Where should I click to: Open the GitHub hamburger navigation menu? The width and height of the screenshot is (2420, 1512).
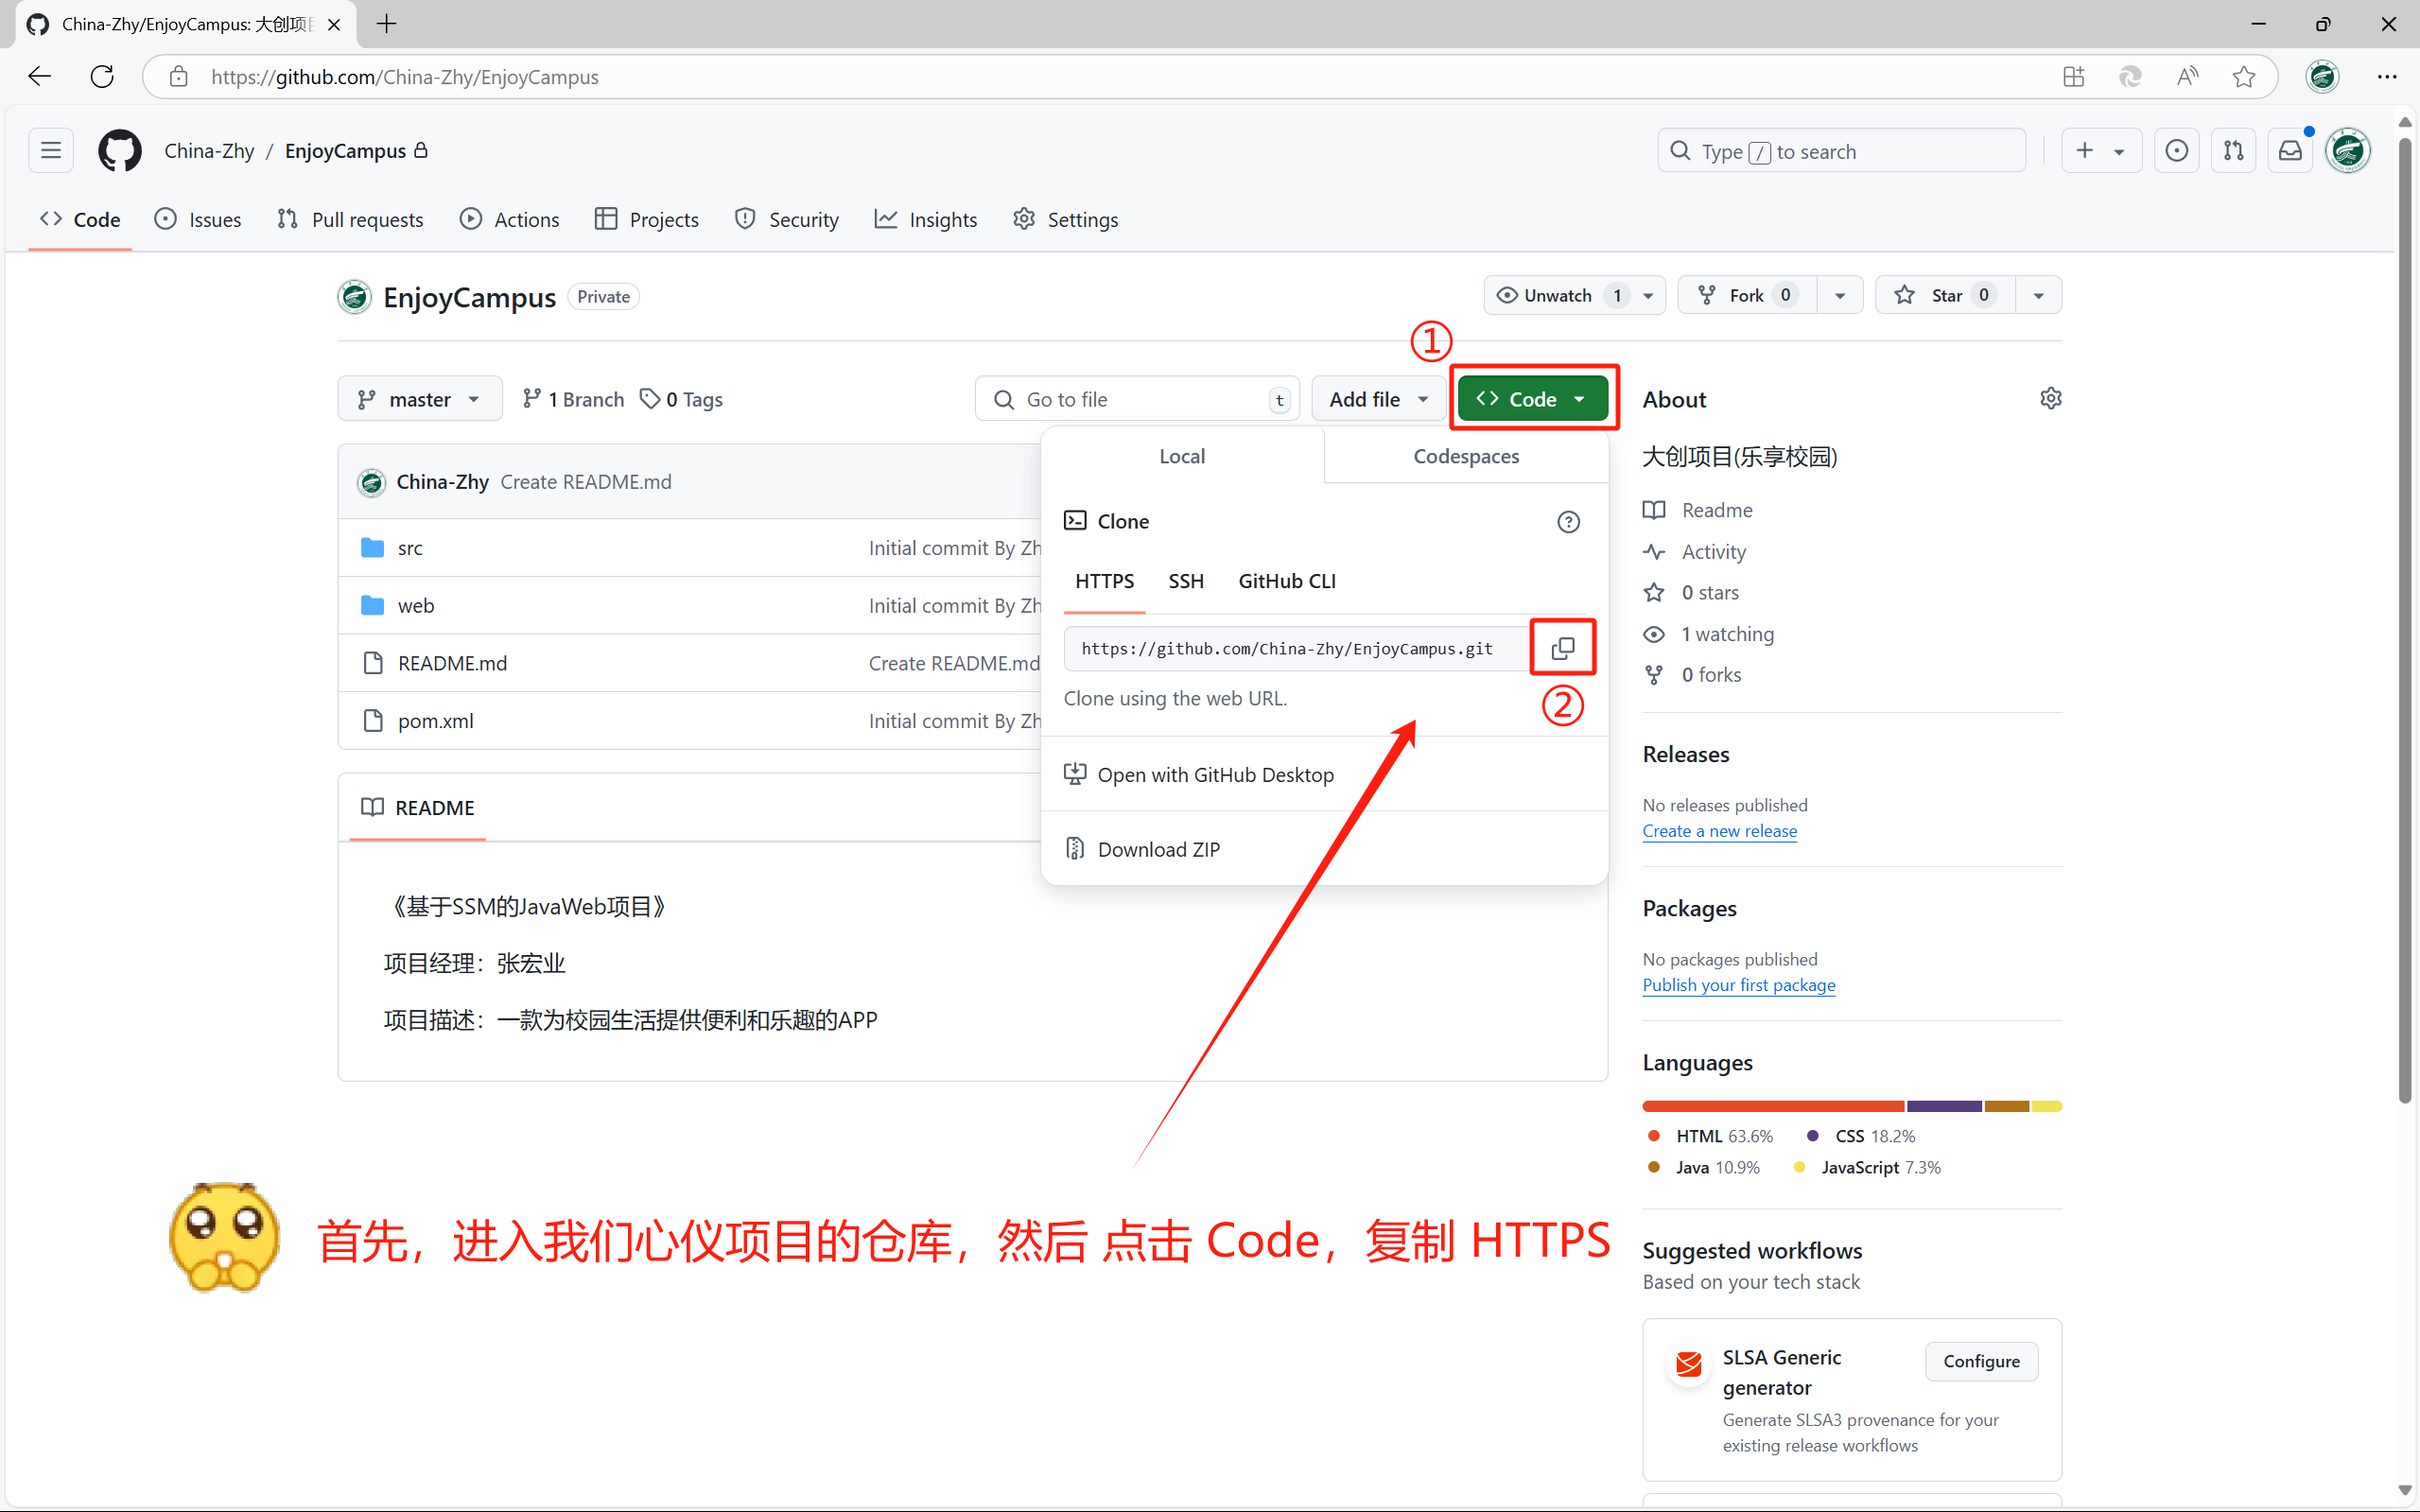tap(51, 151)
